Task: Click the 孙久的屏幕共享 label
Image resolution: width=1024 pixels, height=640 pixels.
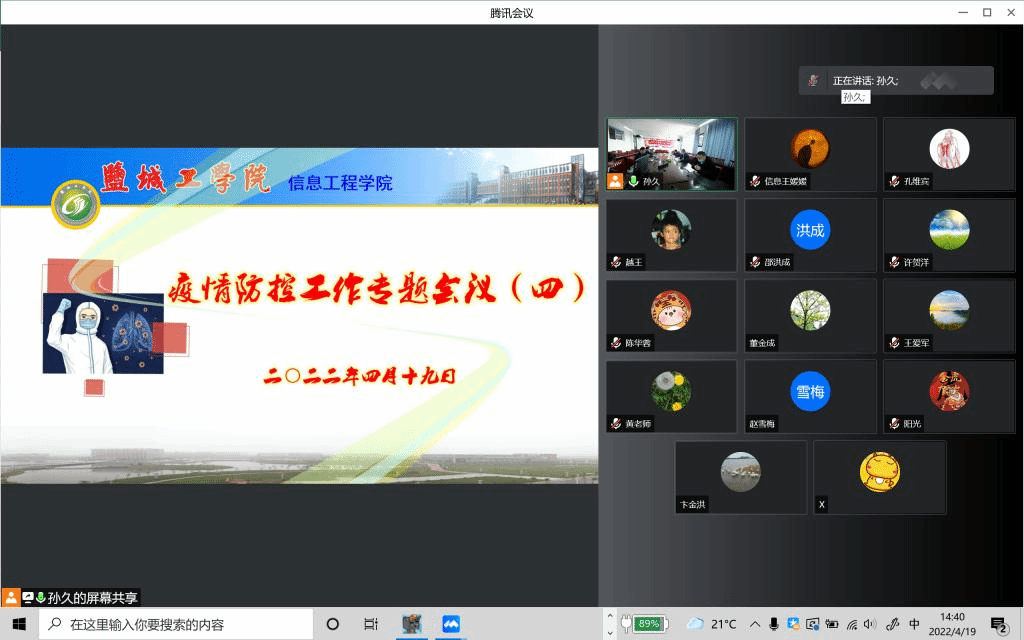Action: pyautogui.click(x=92, y=598)
